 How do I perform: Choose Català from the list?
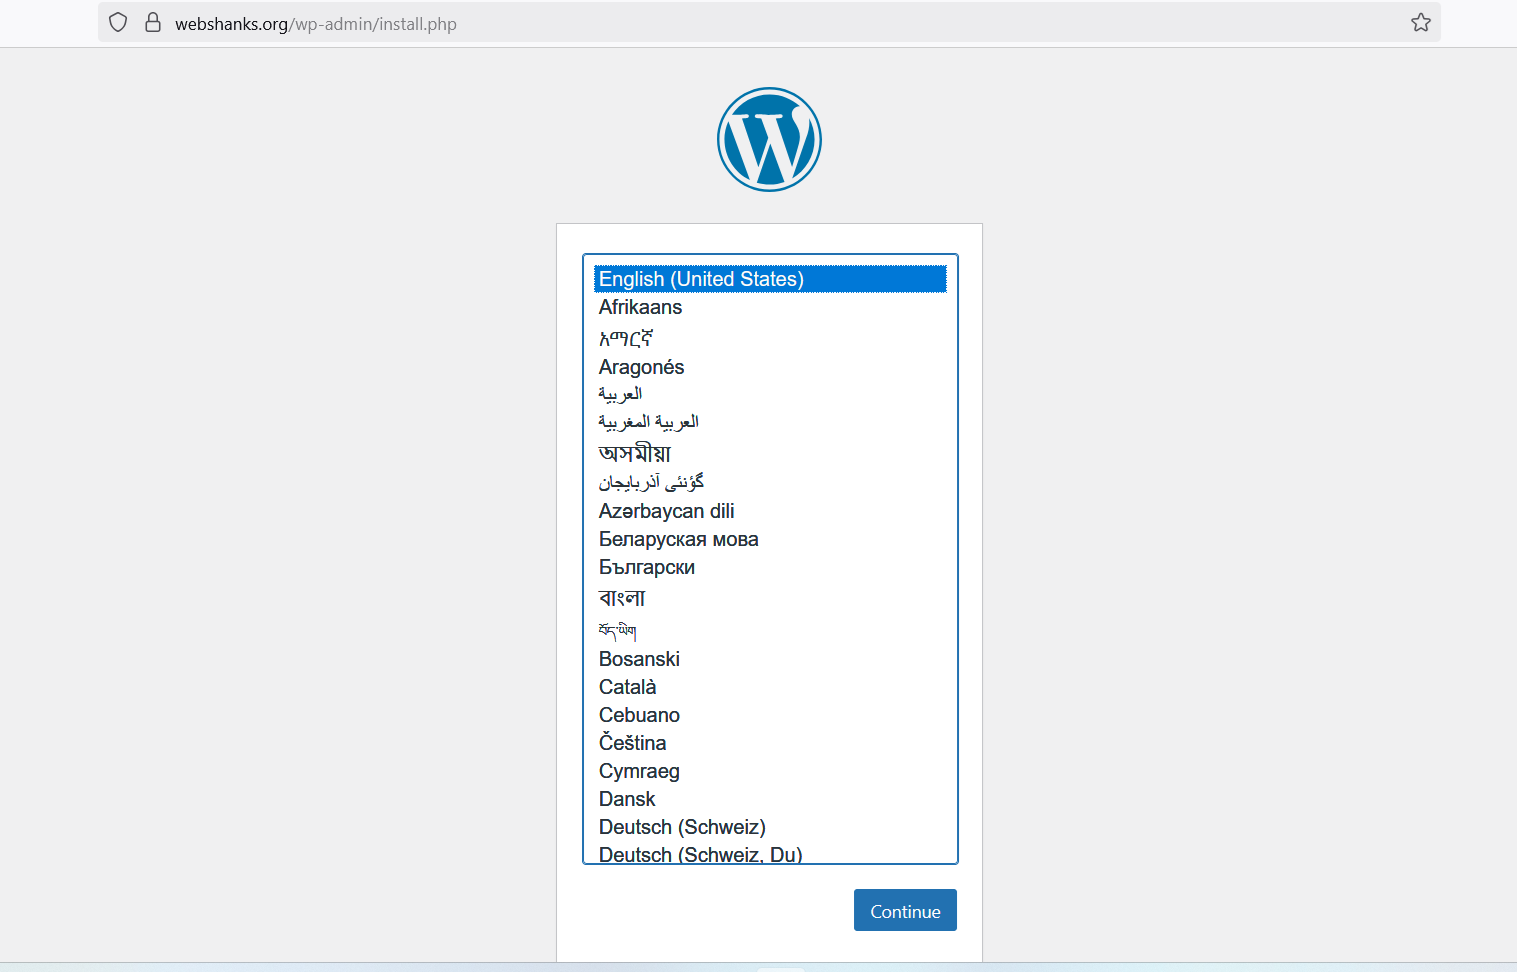point(770,687)
